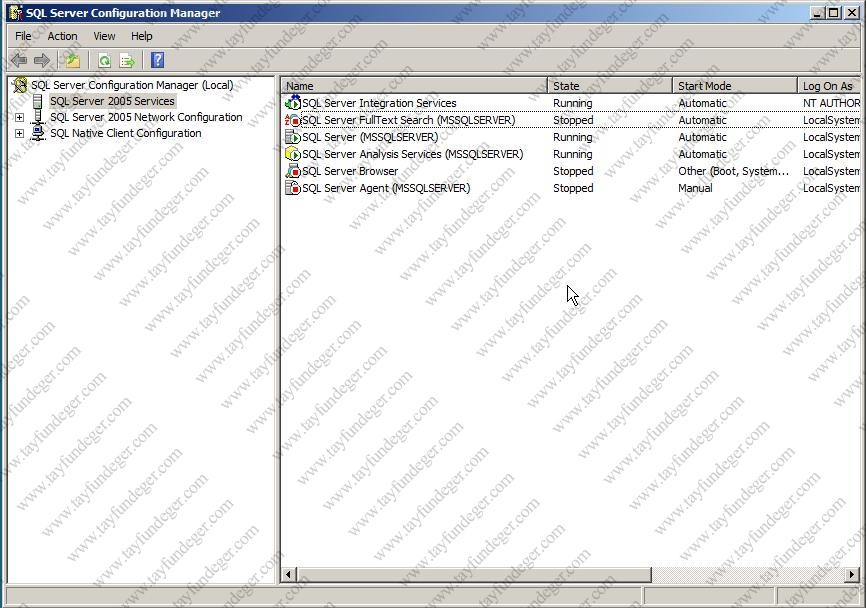
Task: Click Stopped state of FullText Search
Action: pyautogui.click(x=573, y=120)
